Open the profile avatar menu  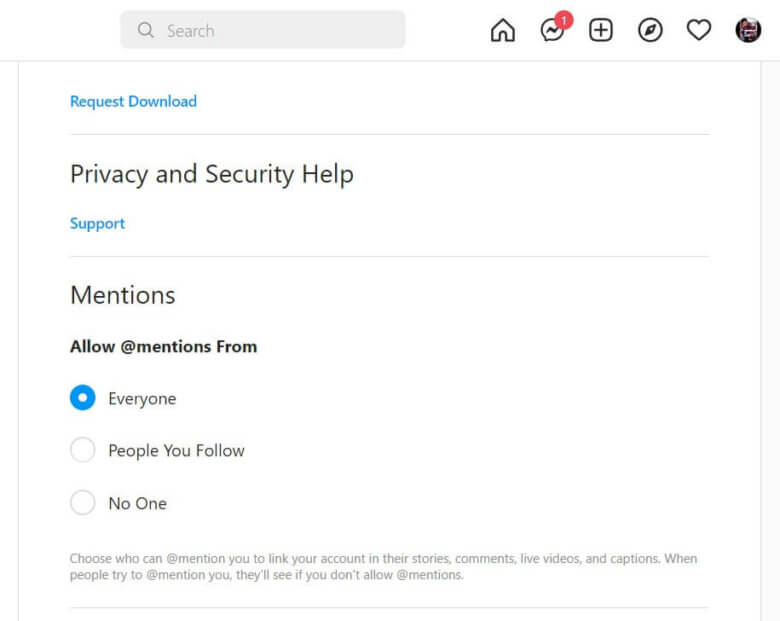(x=748, y=31)
